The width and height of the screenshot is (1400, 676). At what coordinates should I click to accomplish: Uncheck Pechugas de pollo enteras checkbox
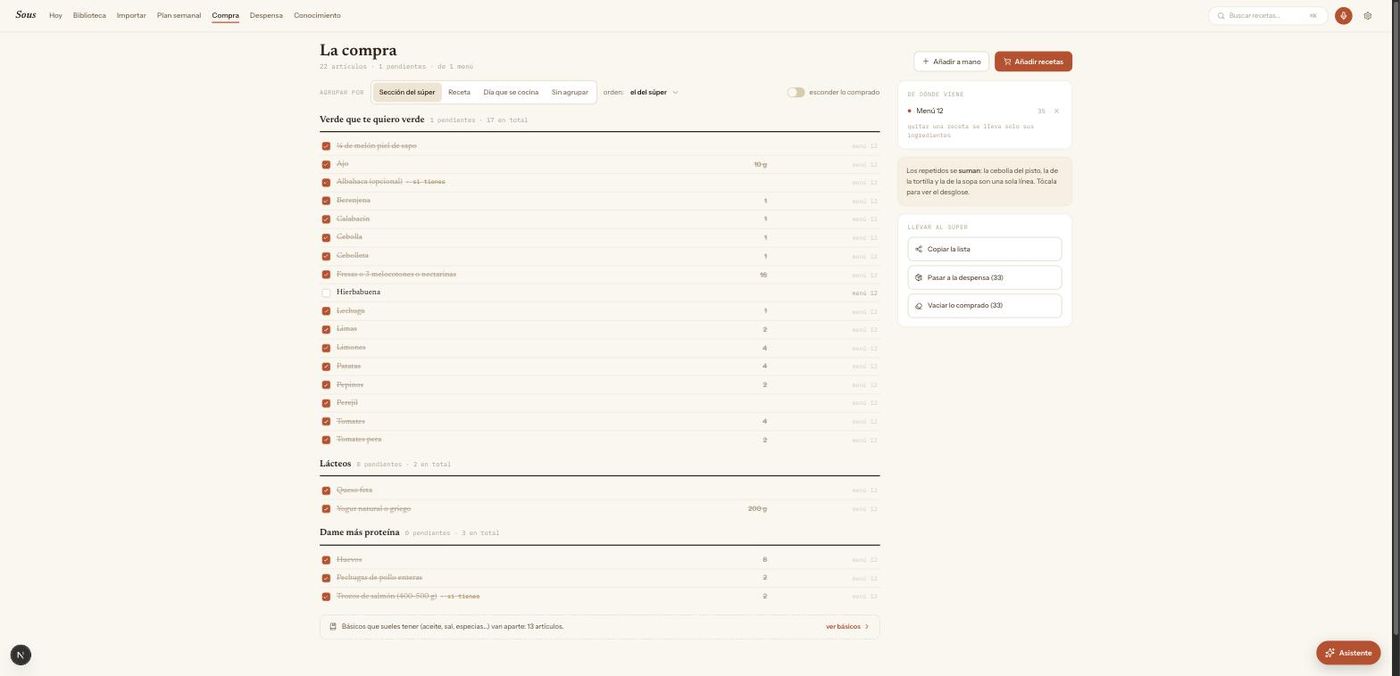(326, 578)
